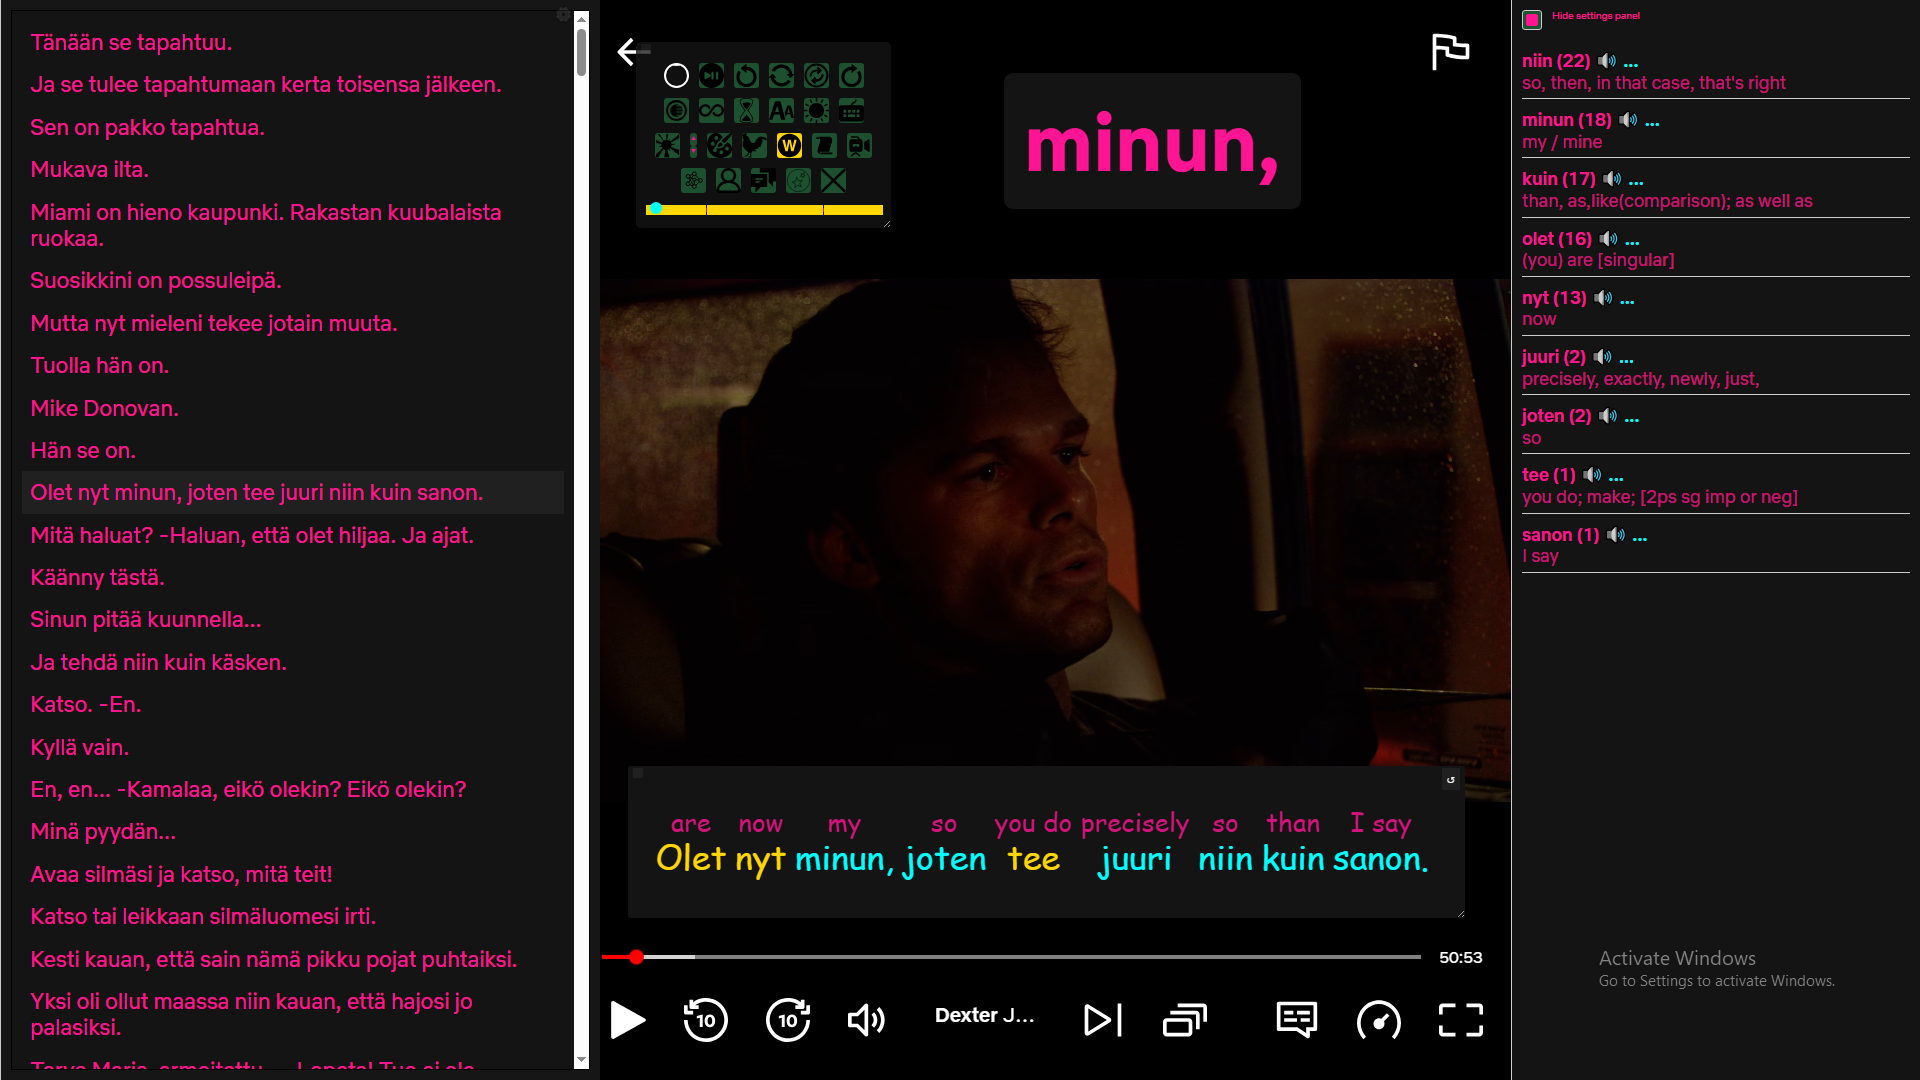The height and width of the screenshot is (1080, 1920).
Task: Click the subtitle list vertical scrollbar thumb
Action: pyautogui.click(x=581, y=52)
